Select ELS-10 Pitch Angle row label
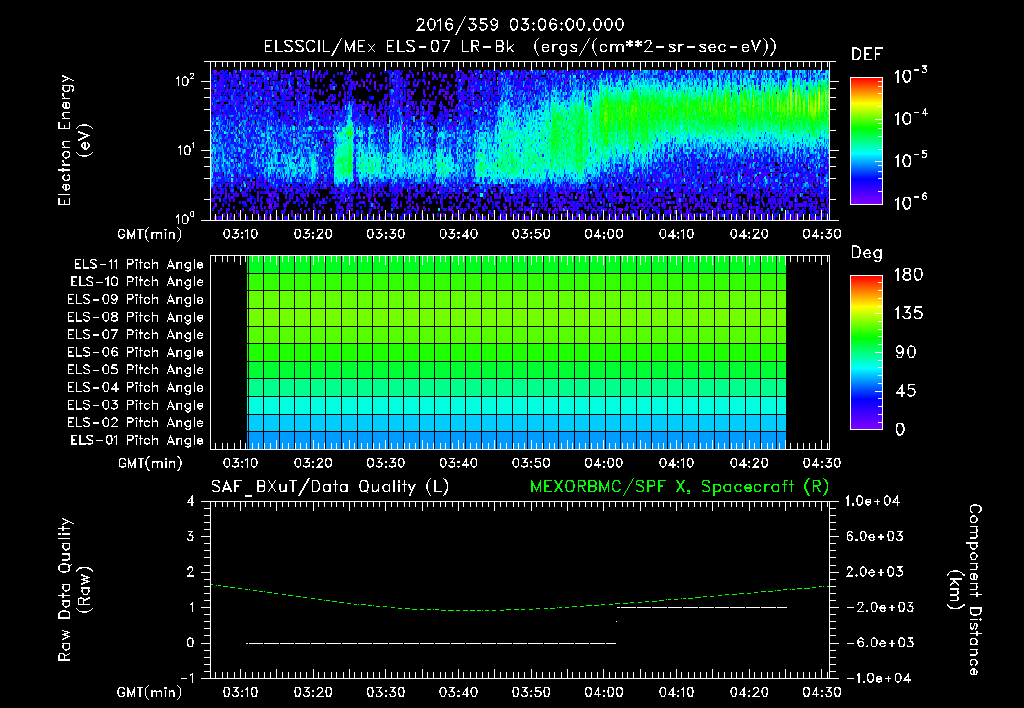The height and width of the screenshot is (708, 1024). (x=136, y=282)
